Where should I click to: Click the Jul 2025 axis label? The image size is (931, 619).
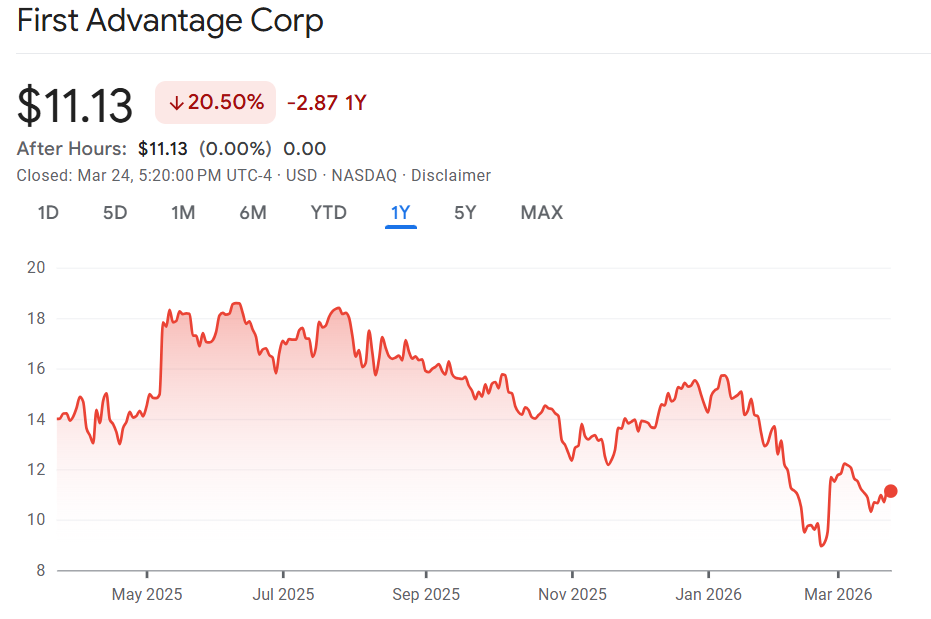(x=283, y=594)
